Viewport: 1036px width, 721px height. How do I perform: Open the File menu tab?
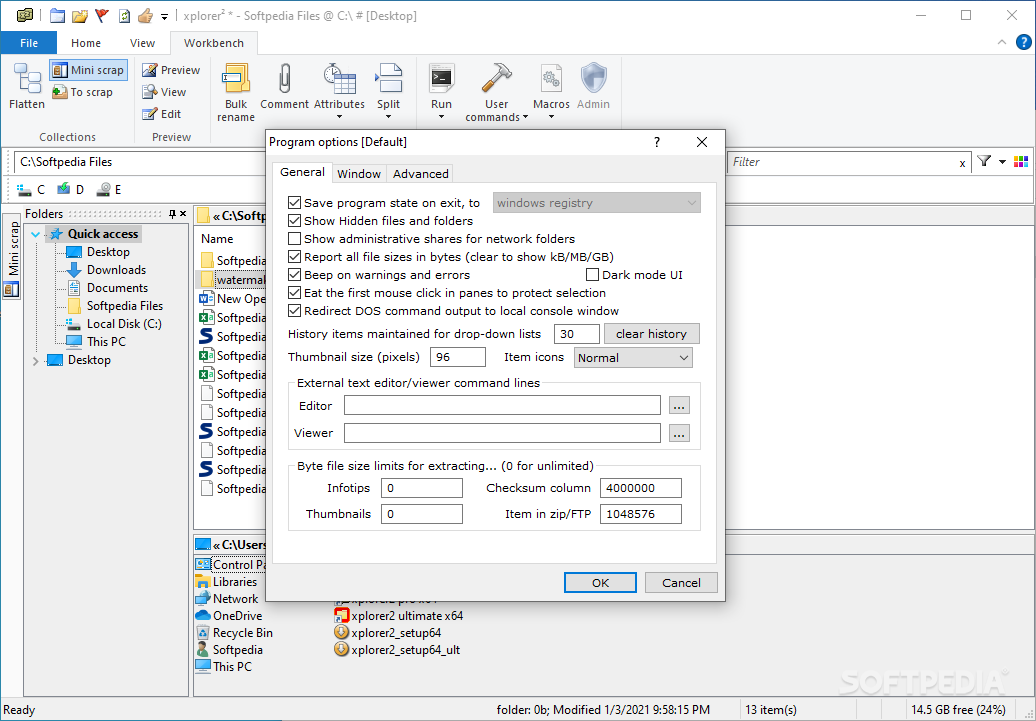click(x=28, y=43)
